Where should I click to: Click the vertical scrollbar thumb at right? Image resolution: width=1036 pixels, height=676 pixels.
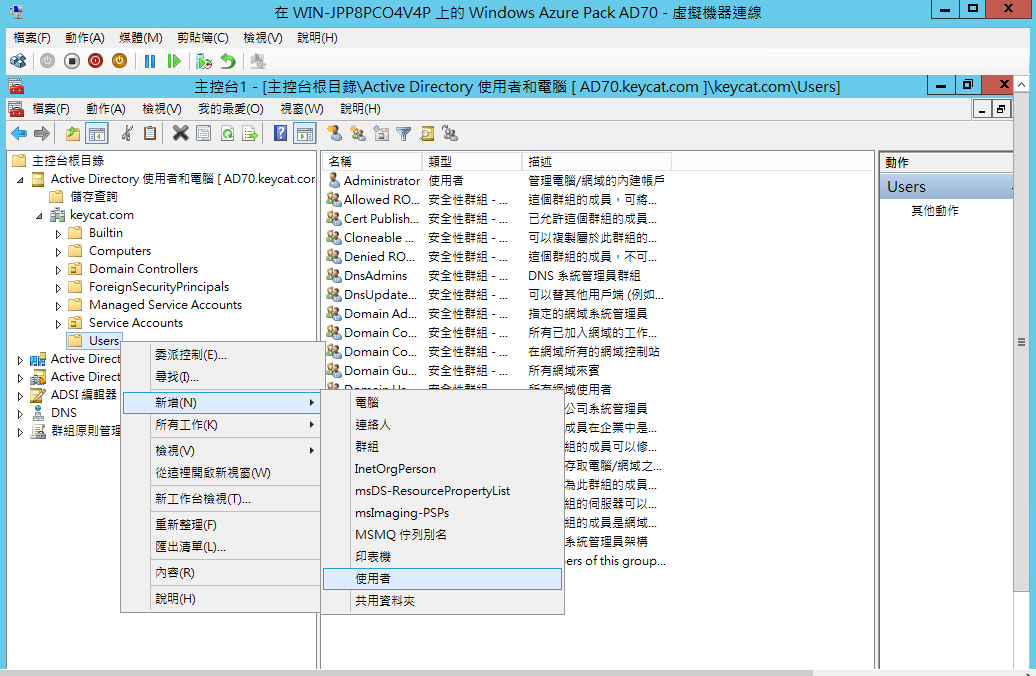pyautogui.click(x=1021, y=342)
